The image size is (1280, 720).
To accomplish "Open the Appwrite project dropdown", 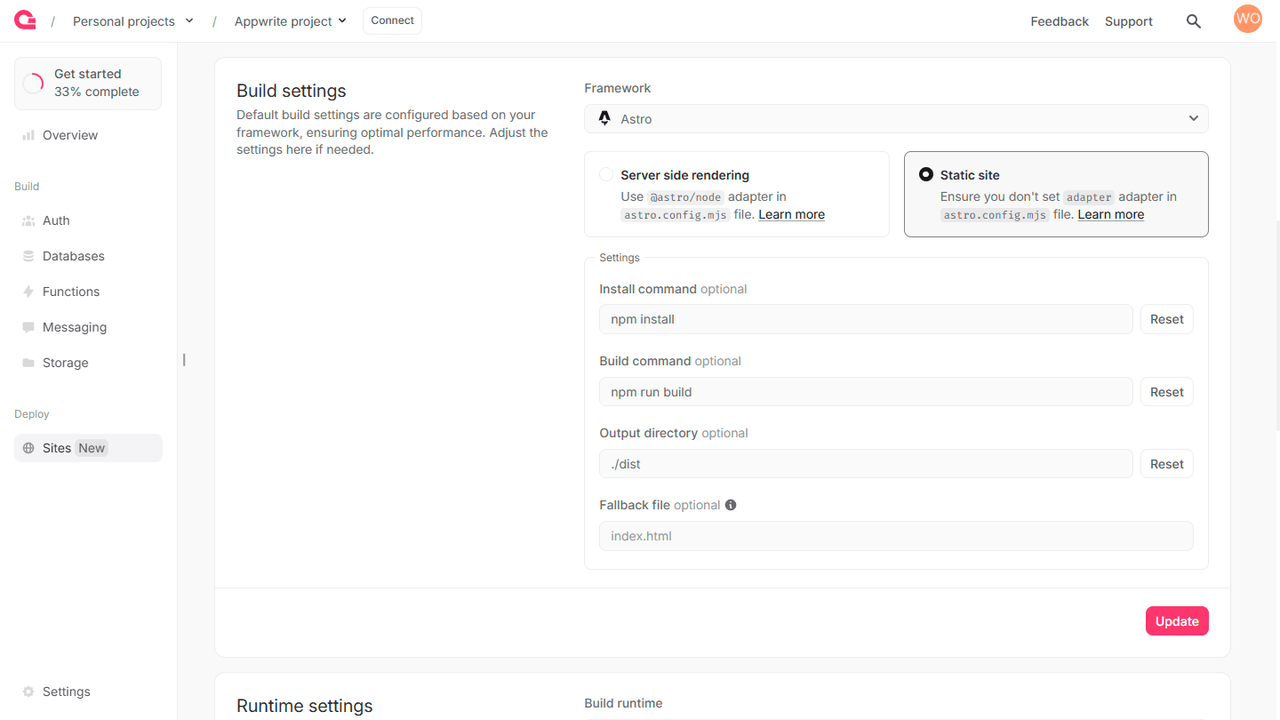I will tap(290, 21).
